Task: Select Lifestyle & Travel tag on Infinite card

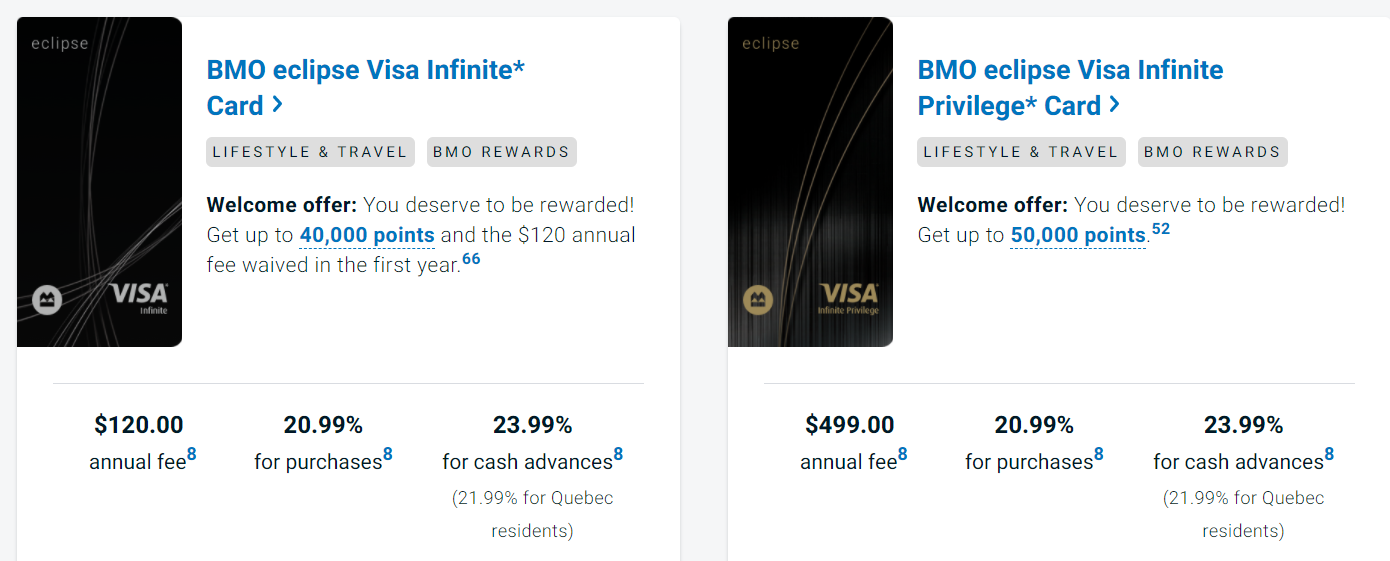Action: 310,152
